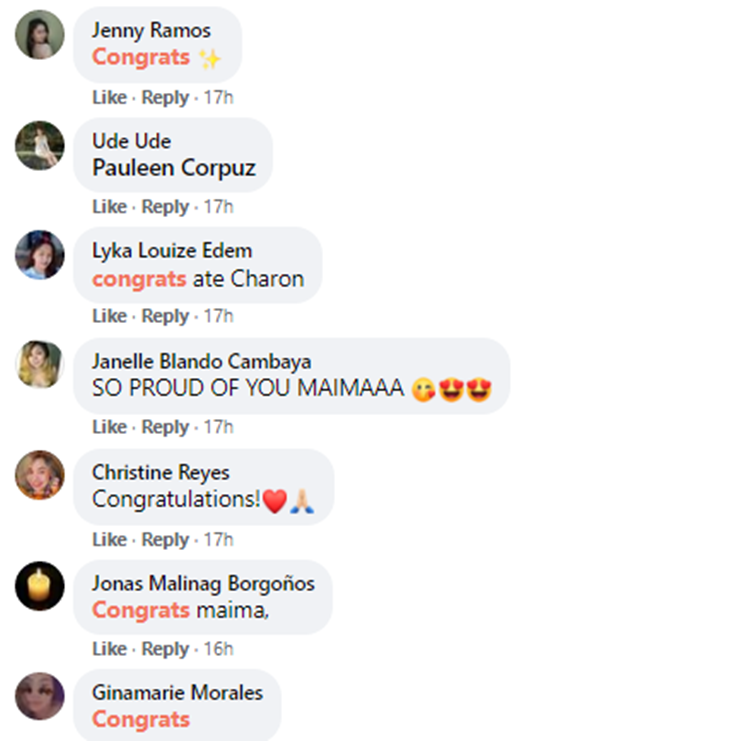Image resolution: width=750 pixels, height=741 pixels.
Task: Open the Christine Reyes name link
Action: click(161, 472)
